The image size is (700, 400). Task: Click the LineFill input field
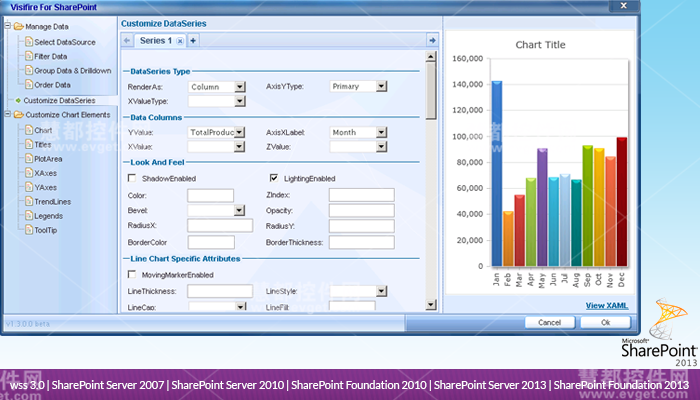(352, 306)
